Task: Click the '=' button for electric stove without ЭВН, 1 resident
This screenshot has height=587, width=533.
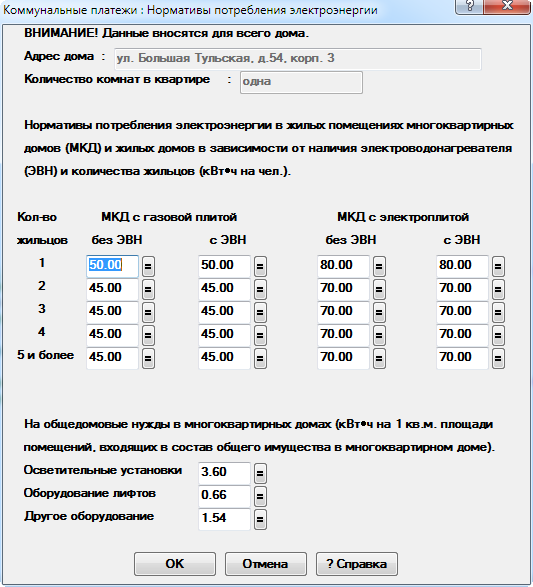Action: point(379,266)
